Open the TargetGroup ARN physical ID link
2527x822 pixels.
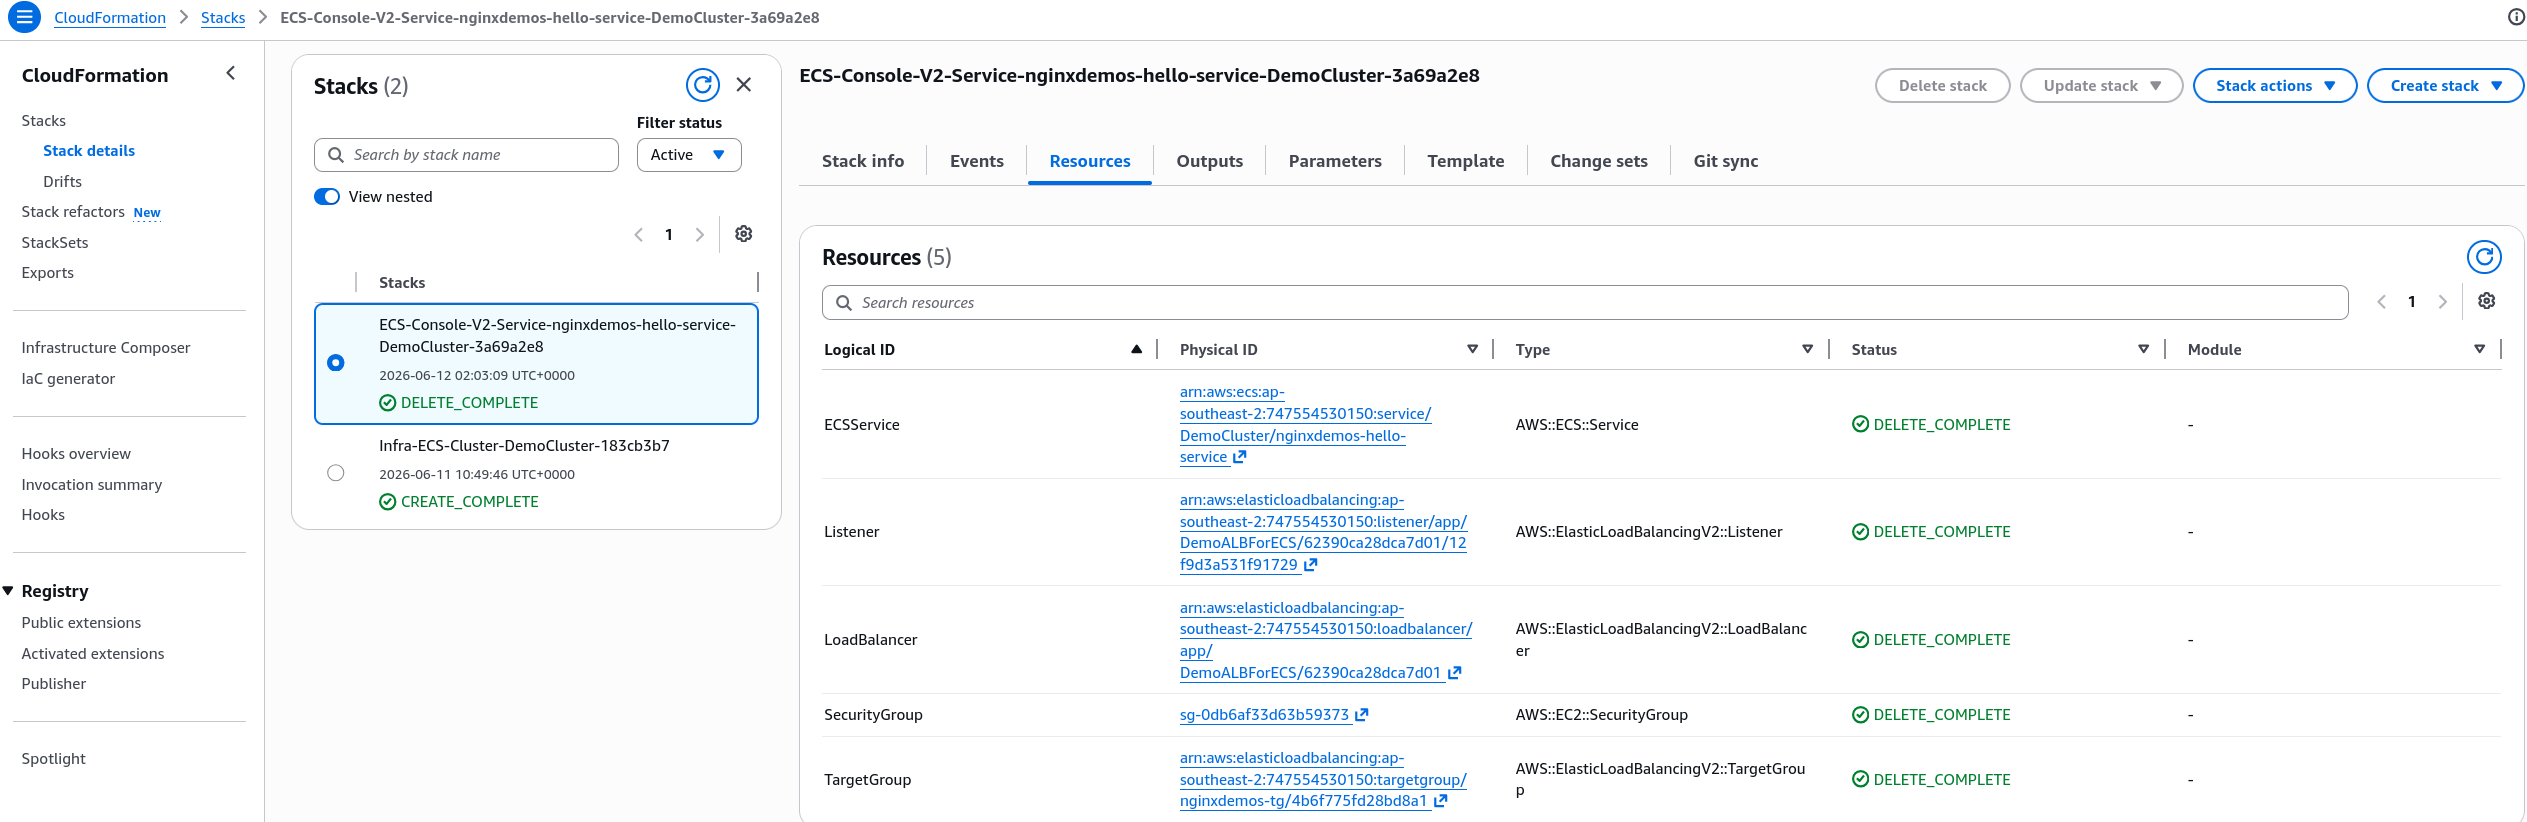pos(1323,780)
